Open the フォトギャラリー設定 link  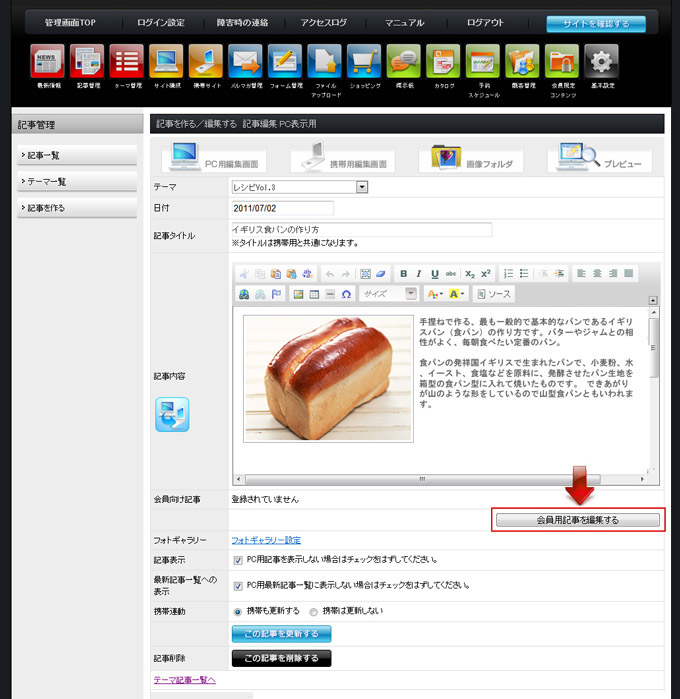point(266,540)
